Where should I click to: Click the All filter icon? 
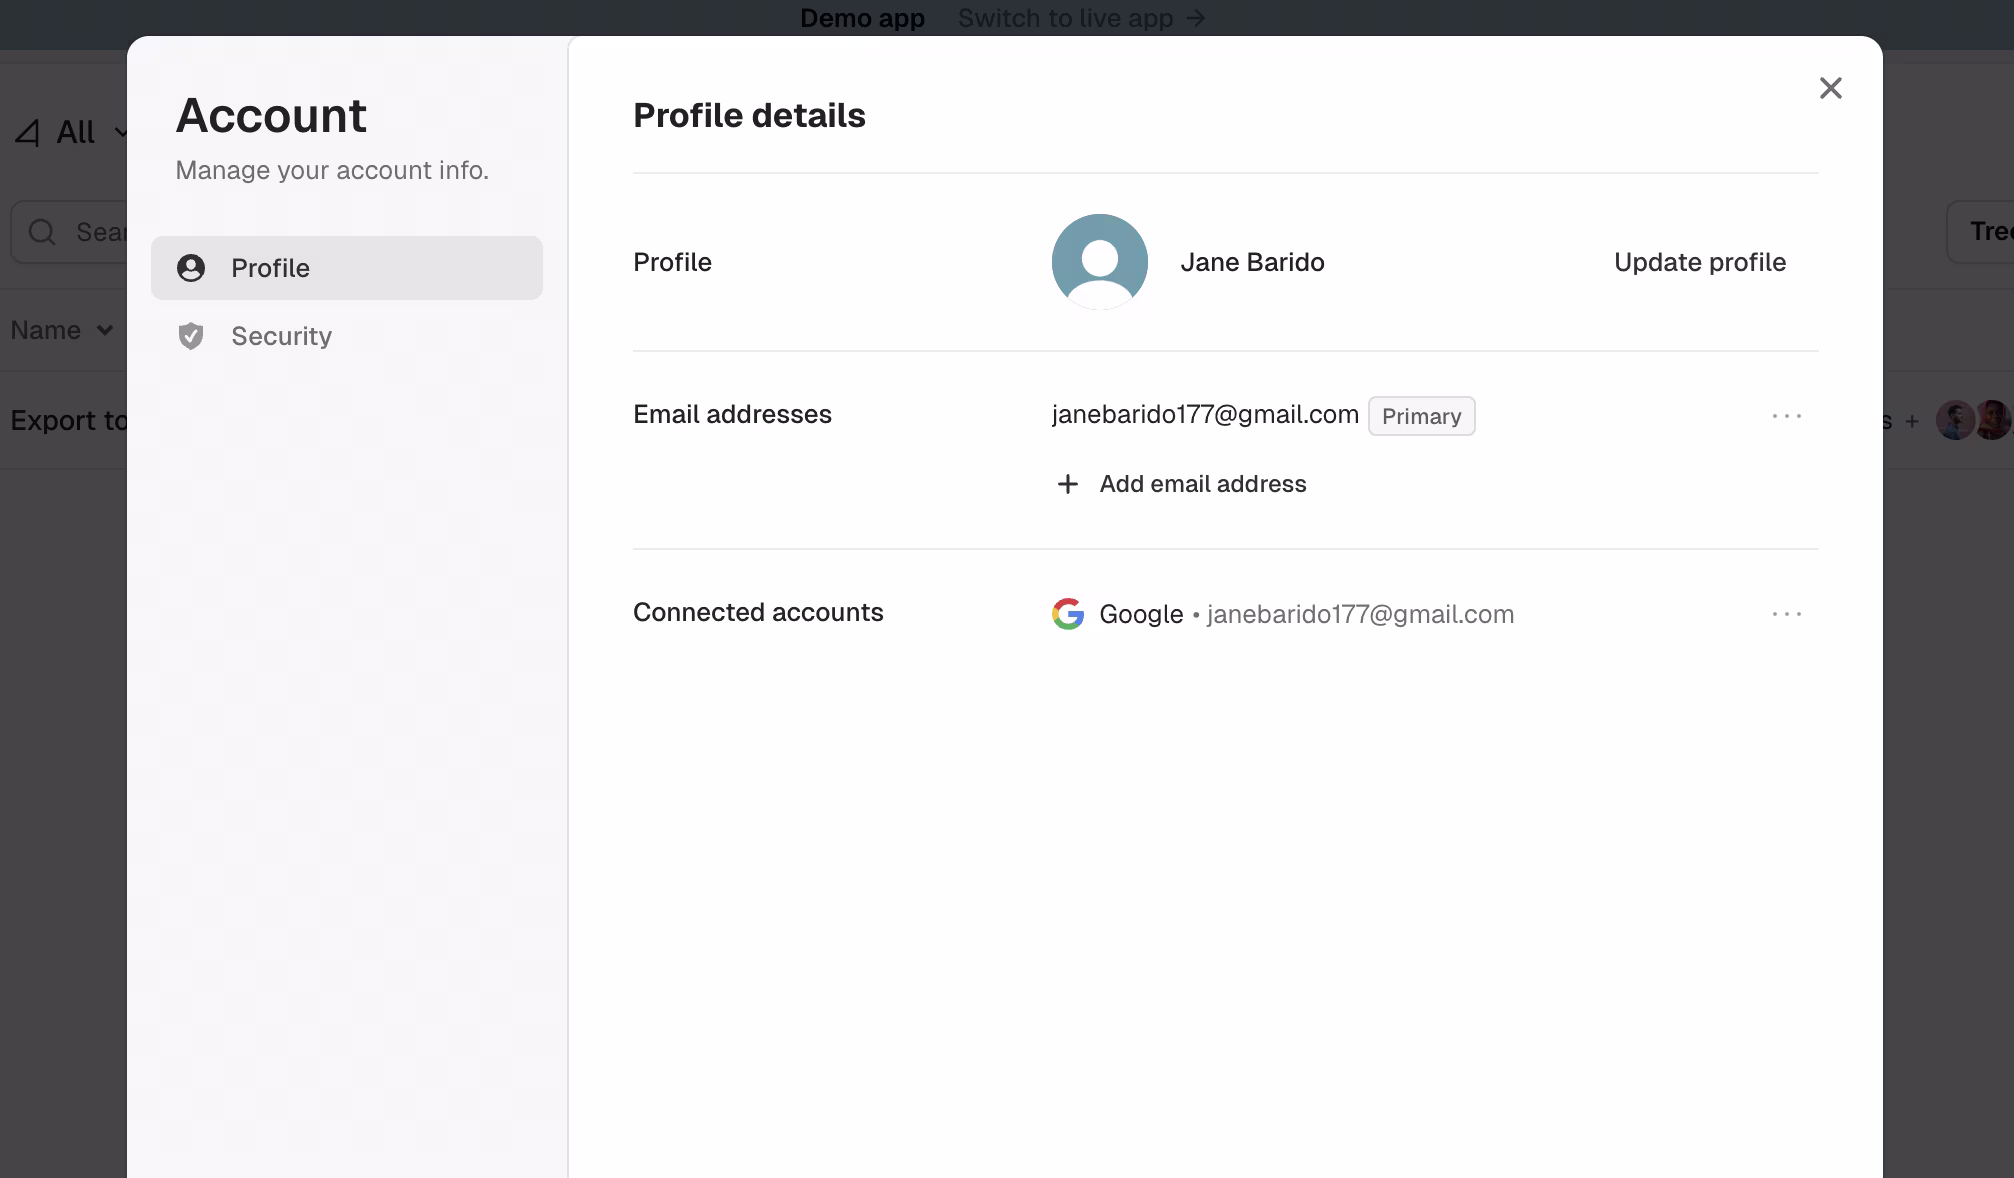pyautogui.click(x=28, y=132)
